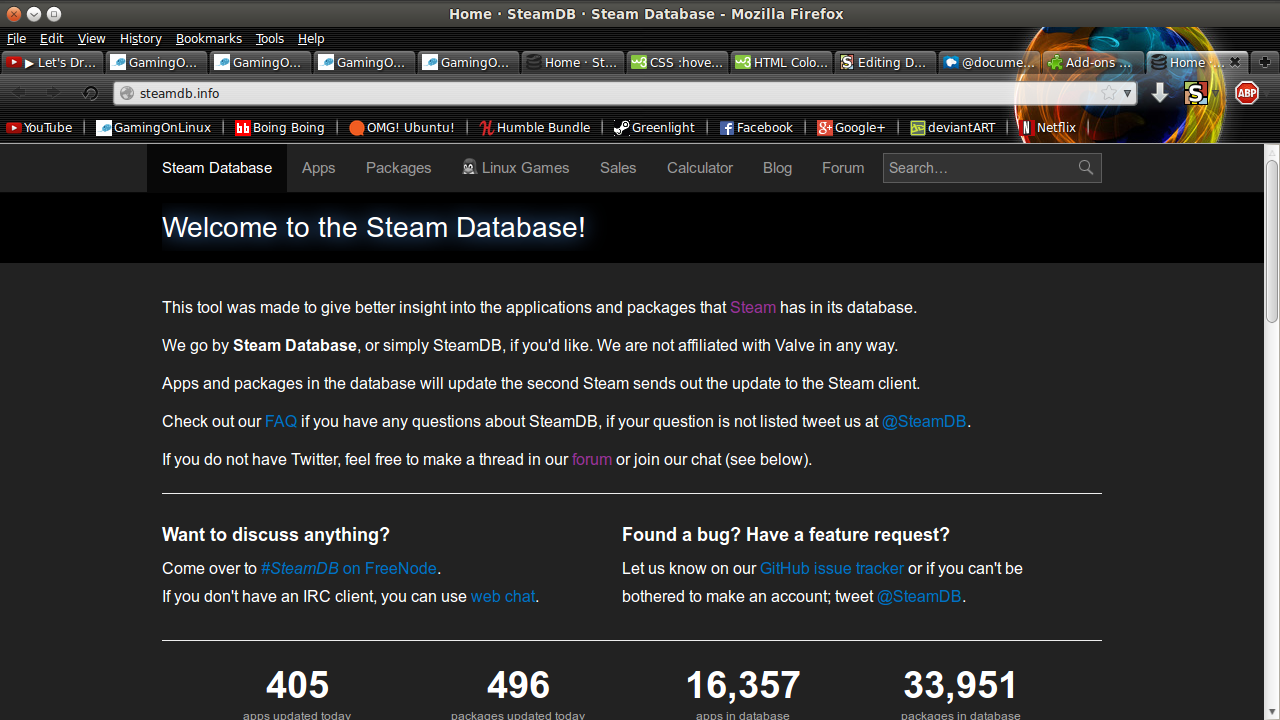Open the deviantART bookmark
This screenshot has height=720, width=1280.
point(953,127)
